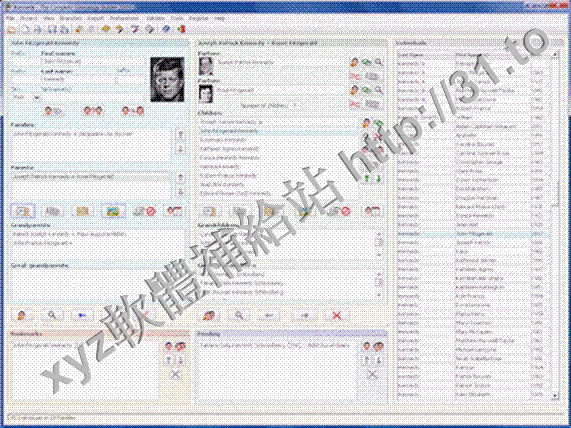Click red X icon beside Children list
Viewport: 571px width, 428px height.
point(379,137)
